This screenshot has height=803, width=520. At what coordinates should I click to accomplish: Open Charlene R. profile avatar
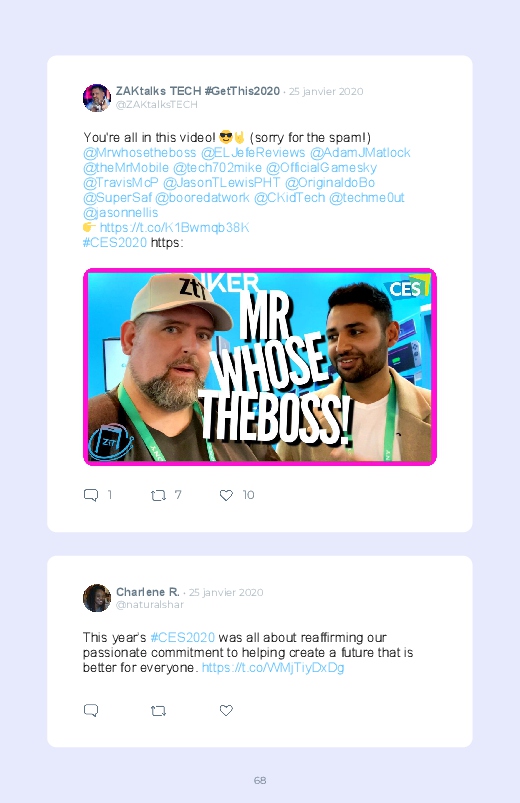click(x=97, y=598)
